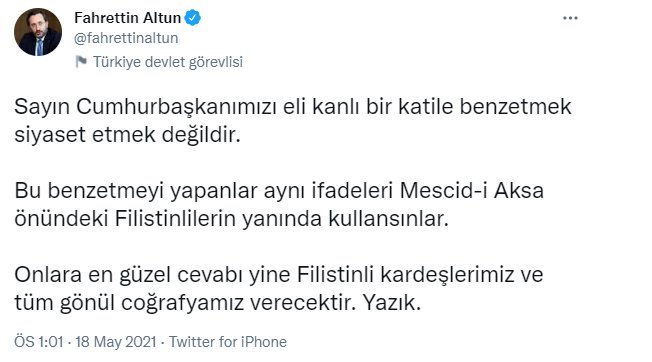The height and width of the screenshot is (362, 652).
Task: Click the line starting 'önündeki Filistinlilerin'
Action: tap(232, 219)
